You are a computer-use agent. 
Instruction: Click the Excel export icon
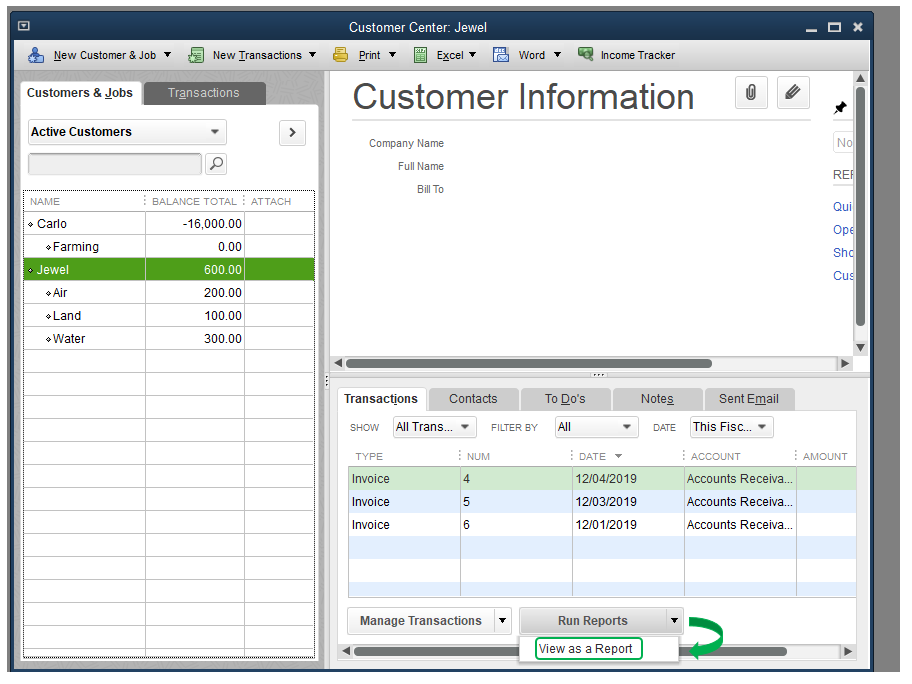point(421,55)
